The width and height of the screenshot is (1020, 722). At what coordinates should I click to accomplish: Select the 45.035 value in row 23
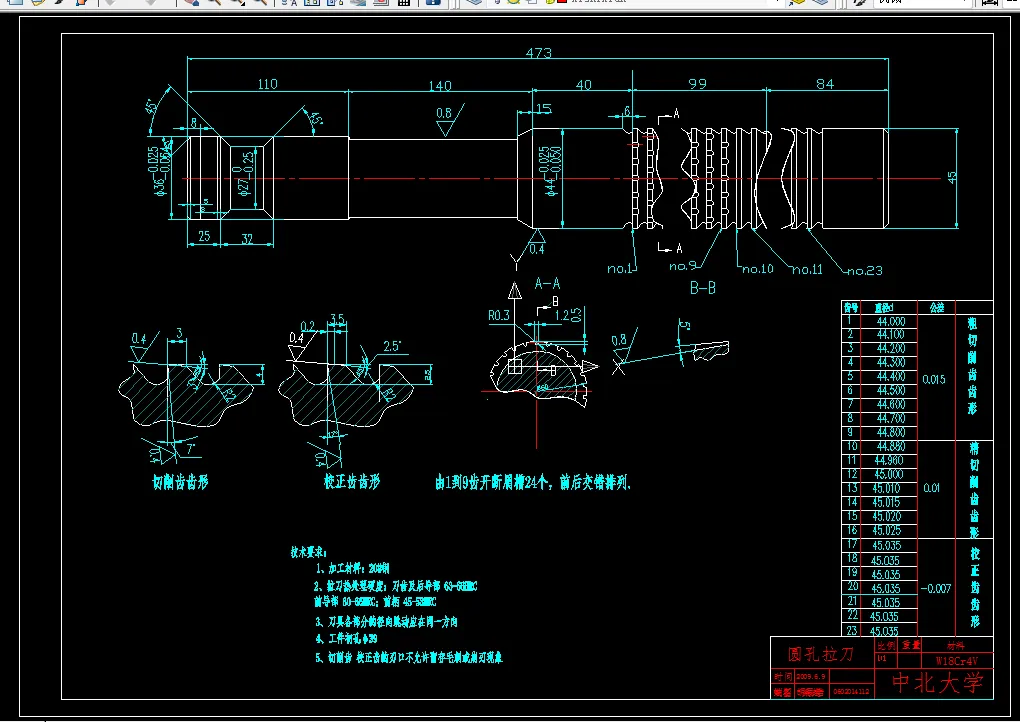pos(884,631)
